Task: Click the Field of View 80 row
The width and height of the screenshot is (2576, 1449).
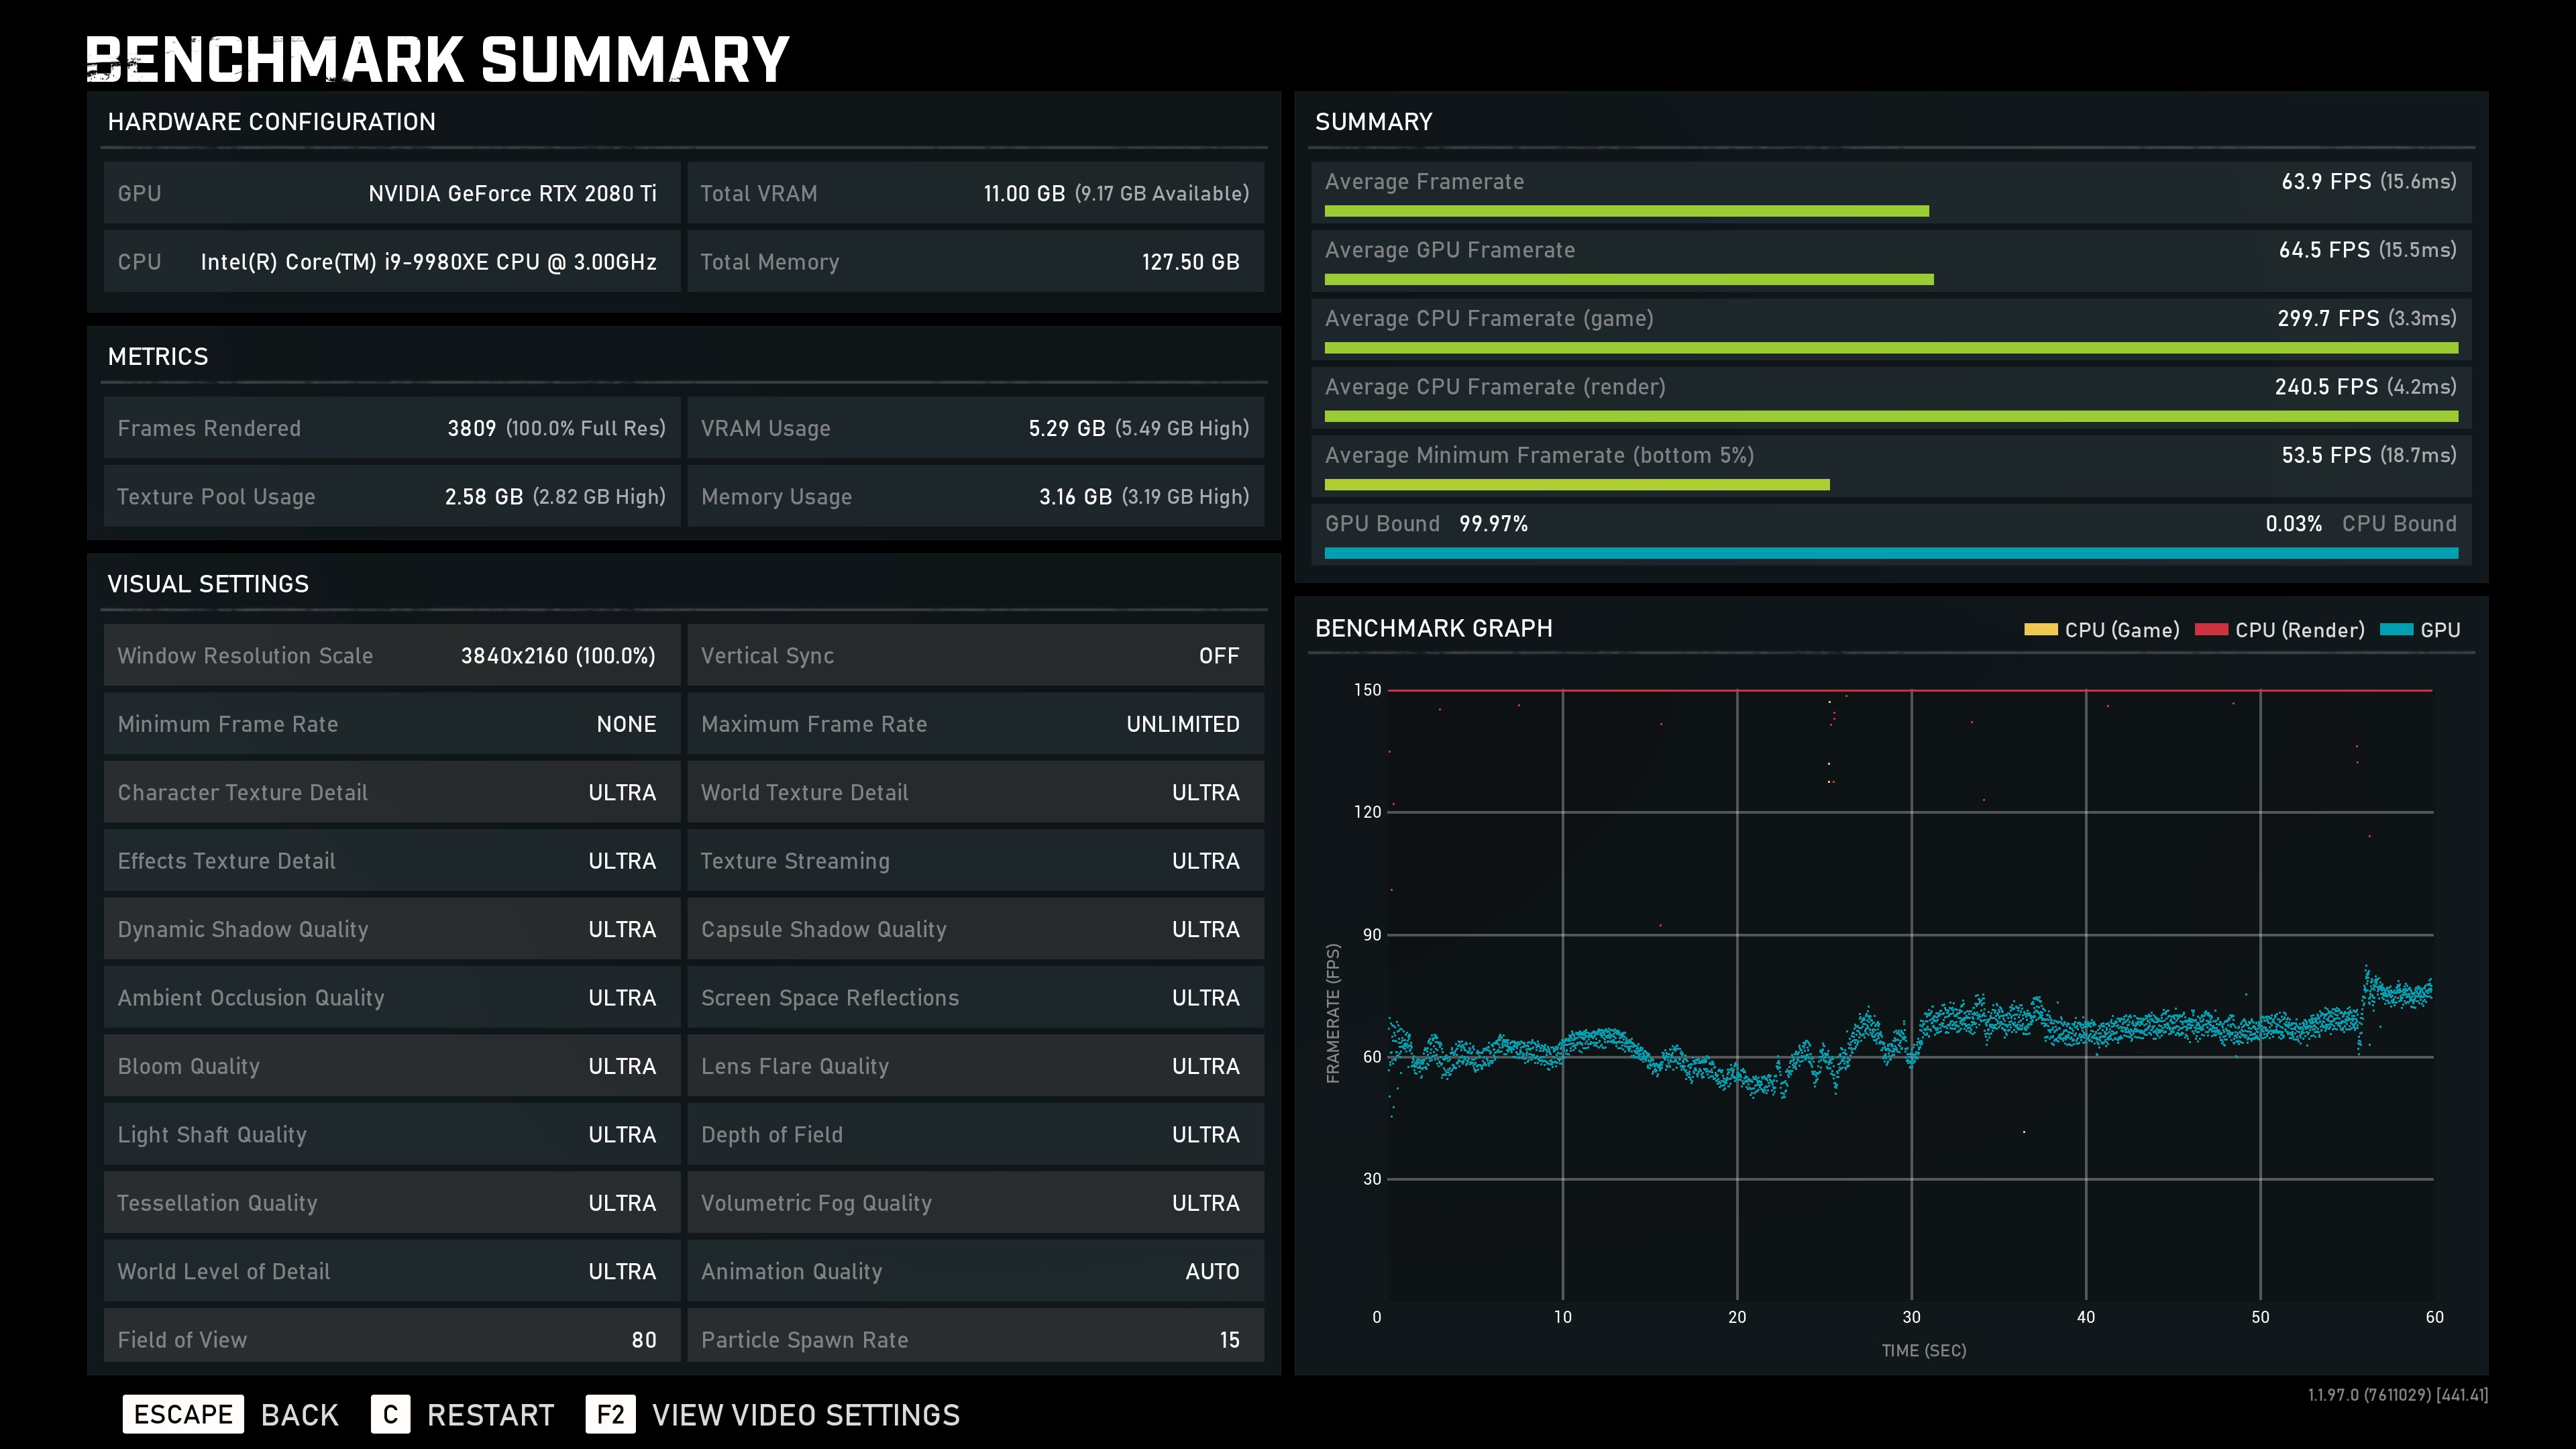Action: pyautogui.click(x=391, y=1338)
